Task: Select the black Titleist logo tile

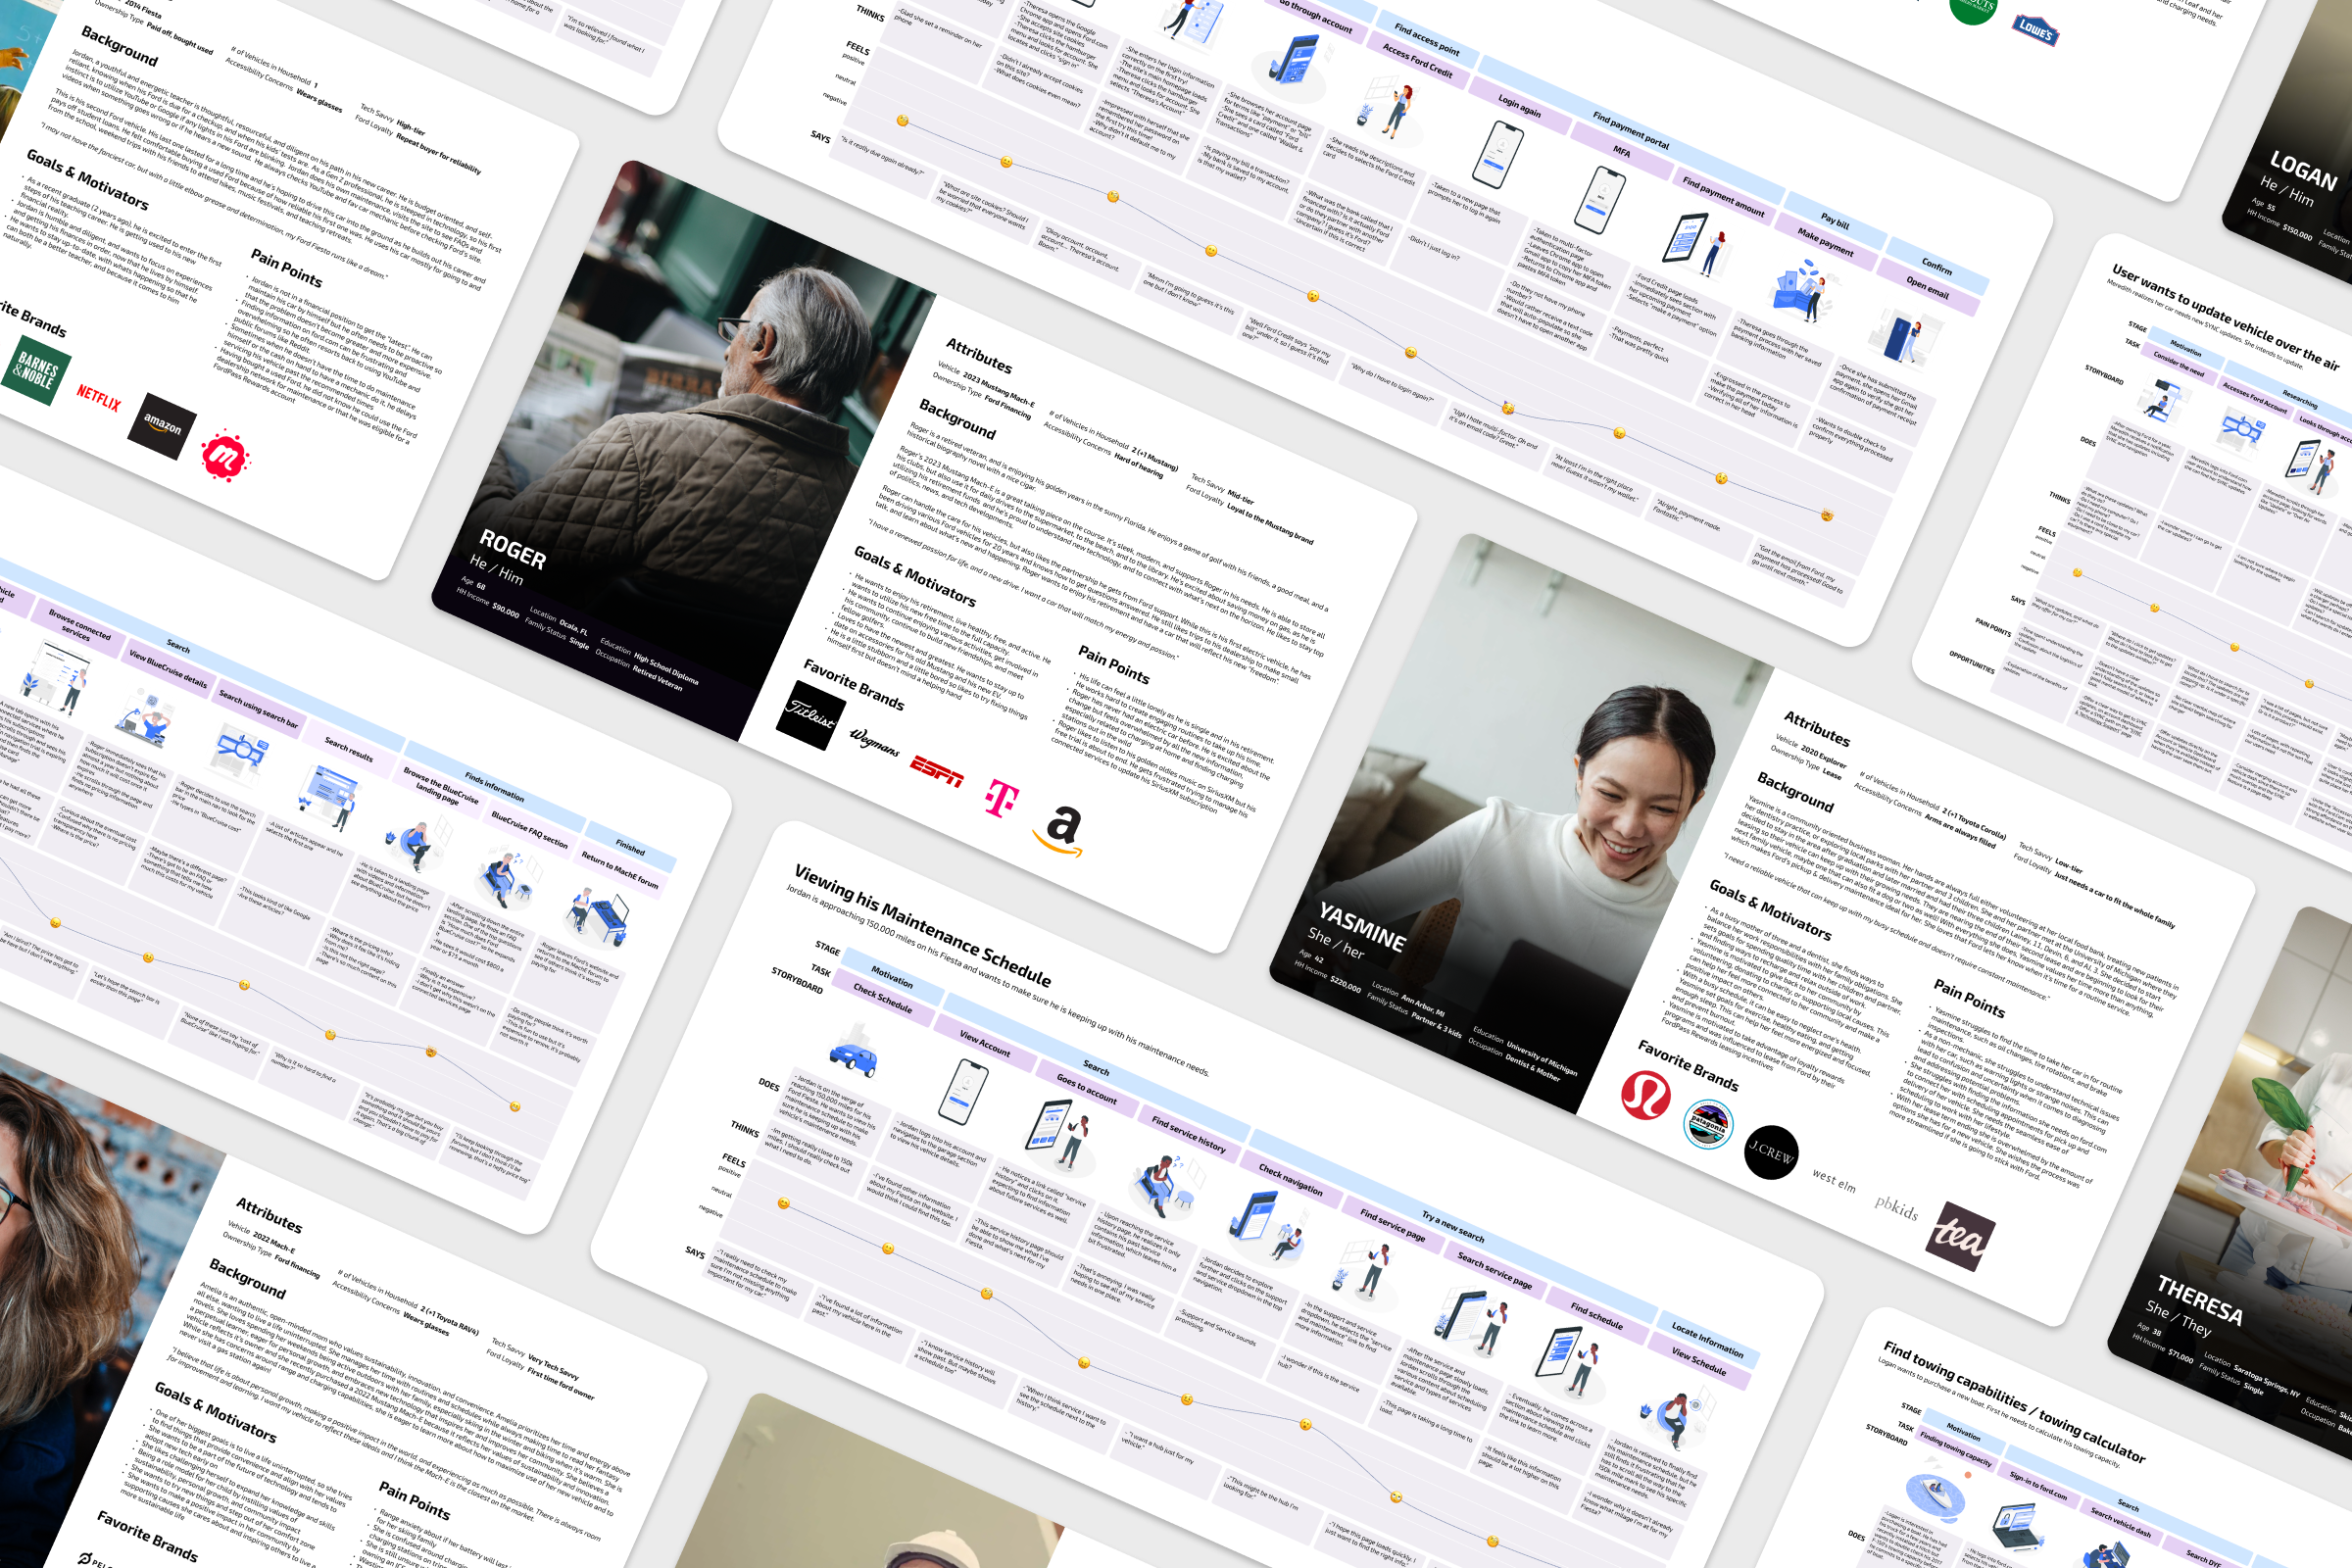Action: coord(810,715)
